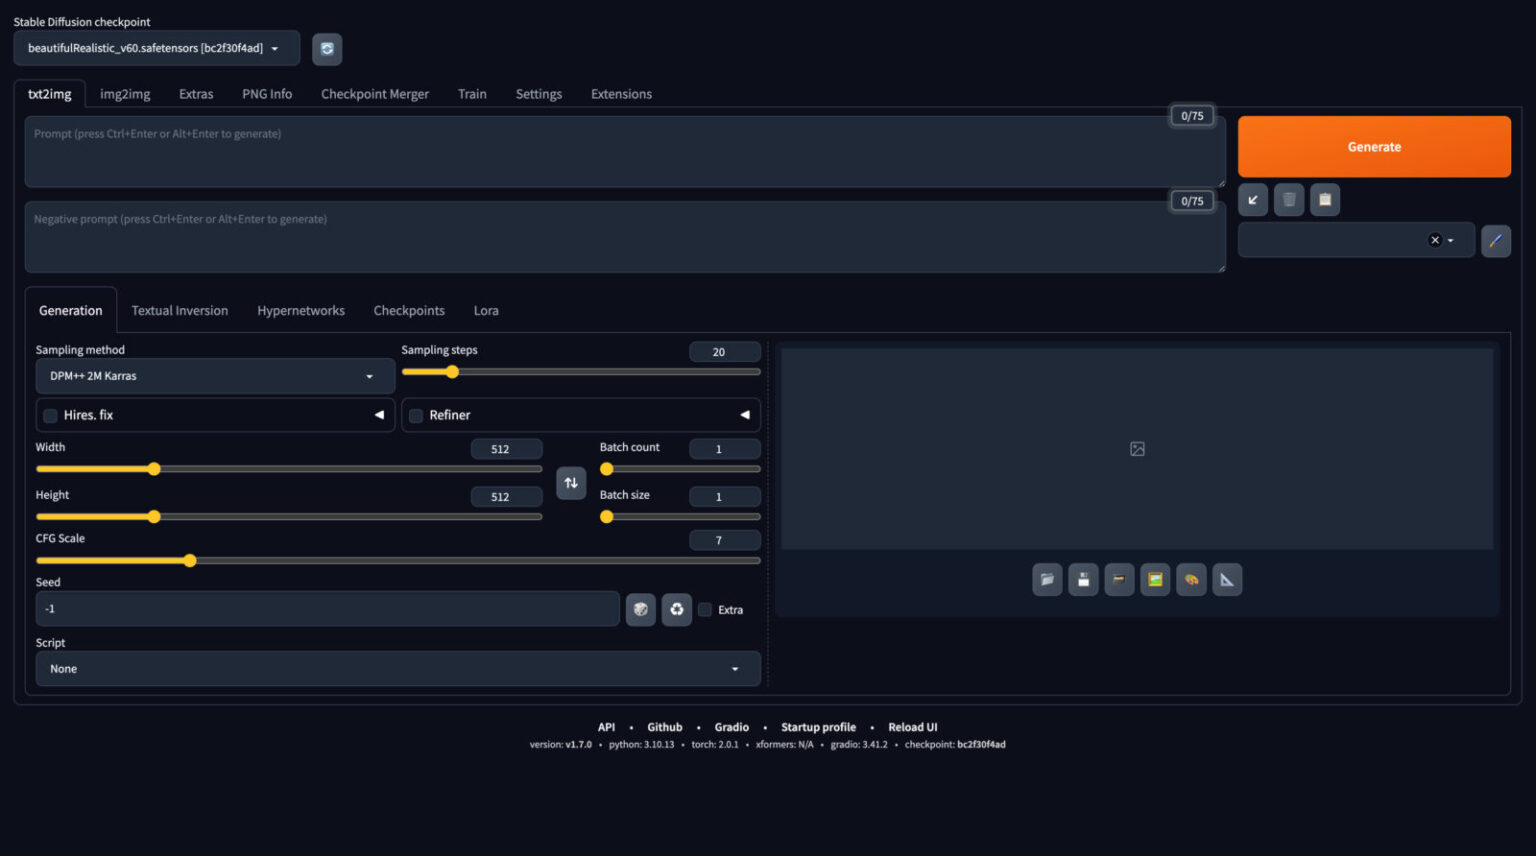Save the generated image with the floppy icon
1536x856 pixels.
click(x=1083, y=579)
